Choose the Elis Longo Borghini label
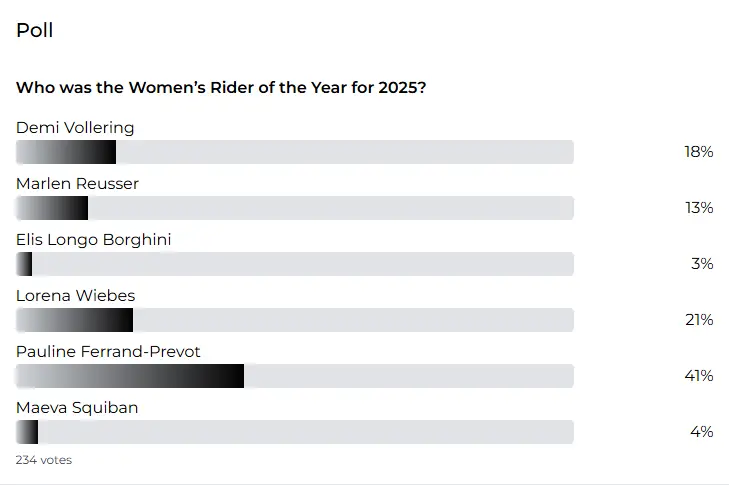 tap(93, 239)
